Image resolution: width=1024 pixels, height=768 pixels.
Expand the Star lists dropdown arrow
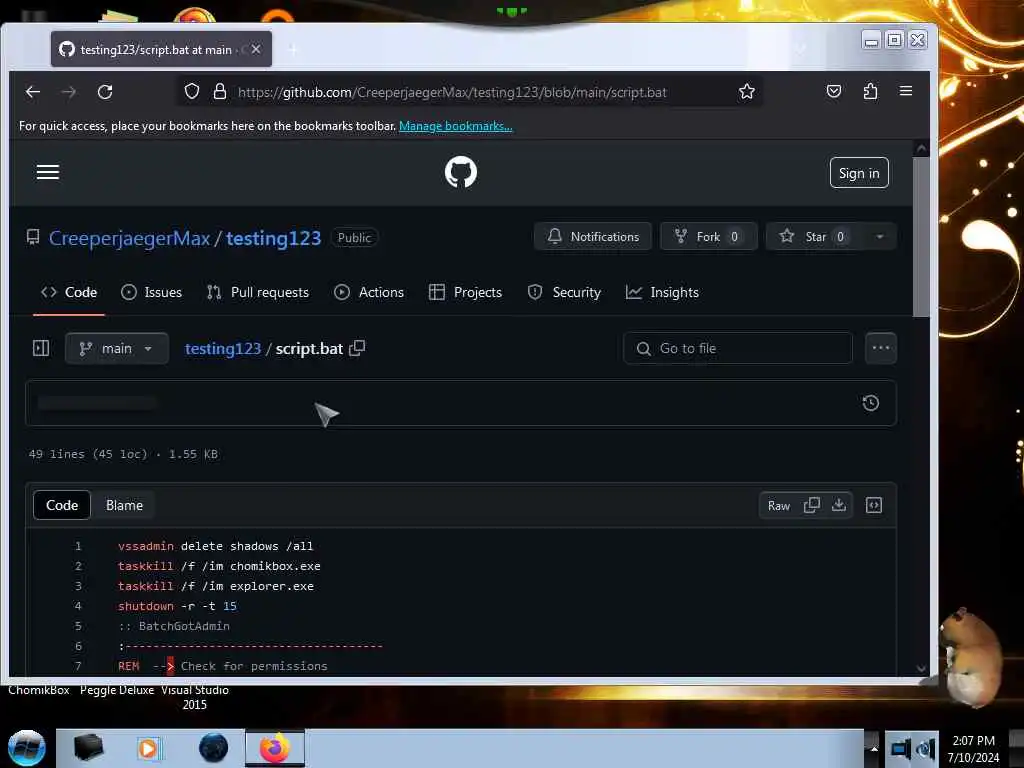880,236
